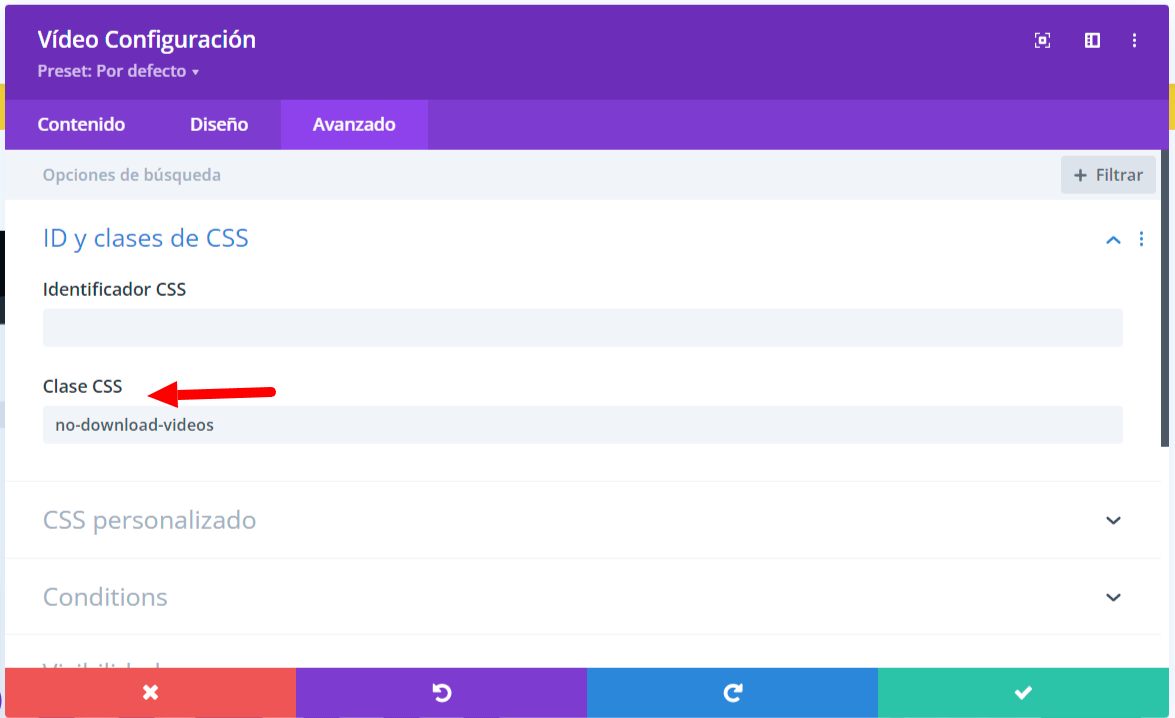Redo change with blue button

point(732,693)
